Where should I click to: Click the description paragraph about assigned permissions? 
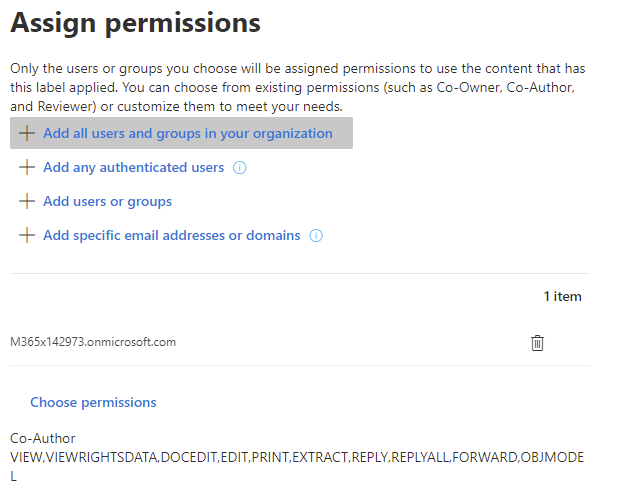[296, 87]
